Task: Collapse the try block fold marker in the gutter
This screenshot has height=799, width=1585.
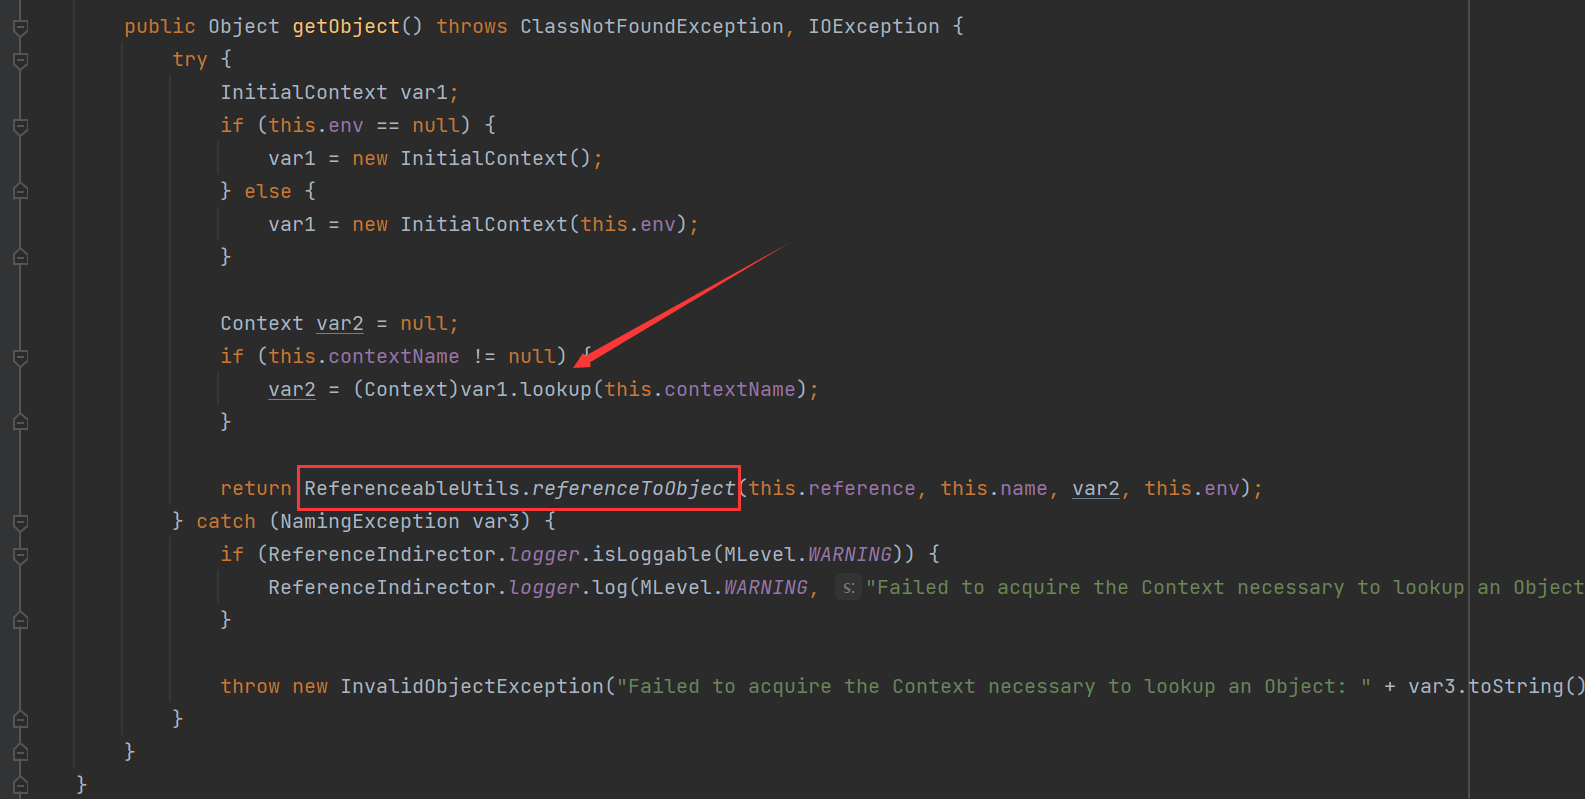Action: coord(20,60)
